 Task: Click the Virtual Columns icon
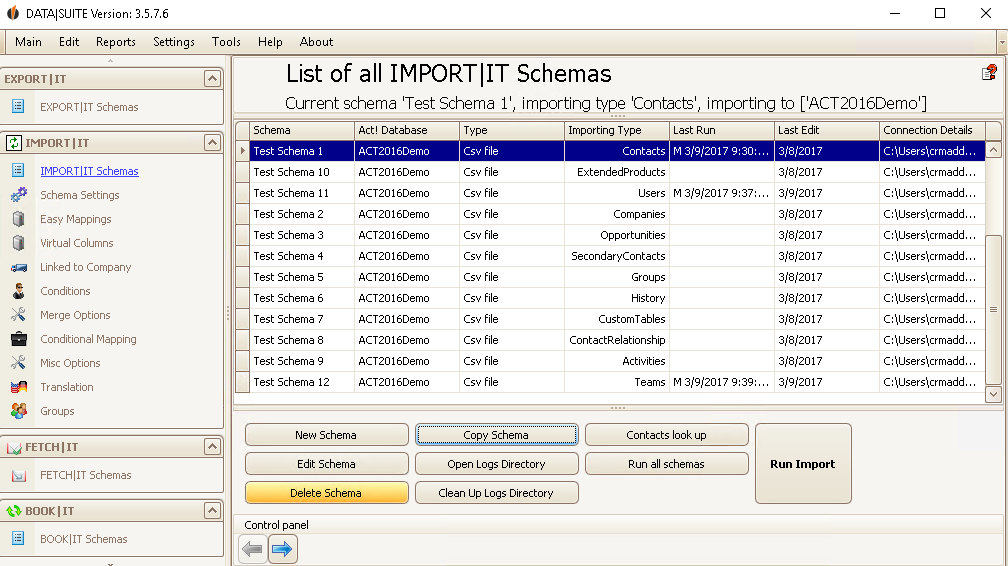19,242
